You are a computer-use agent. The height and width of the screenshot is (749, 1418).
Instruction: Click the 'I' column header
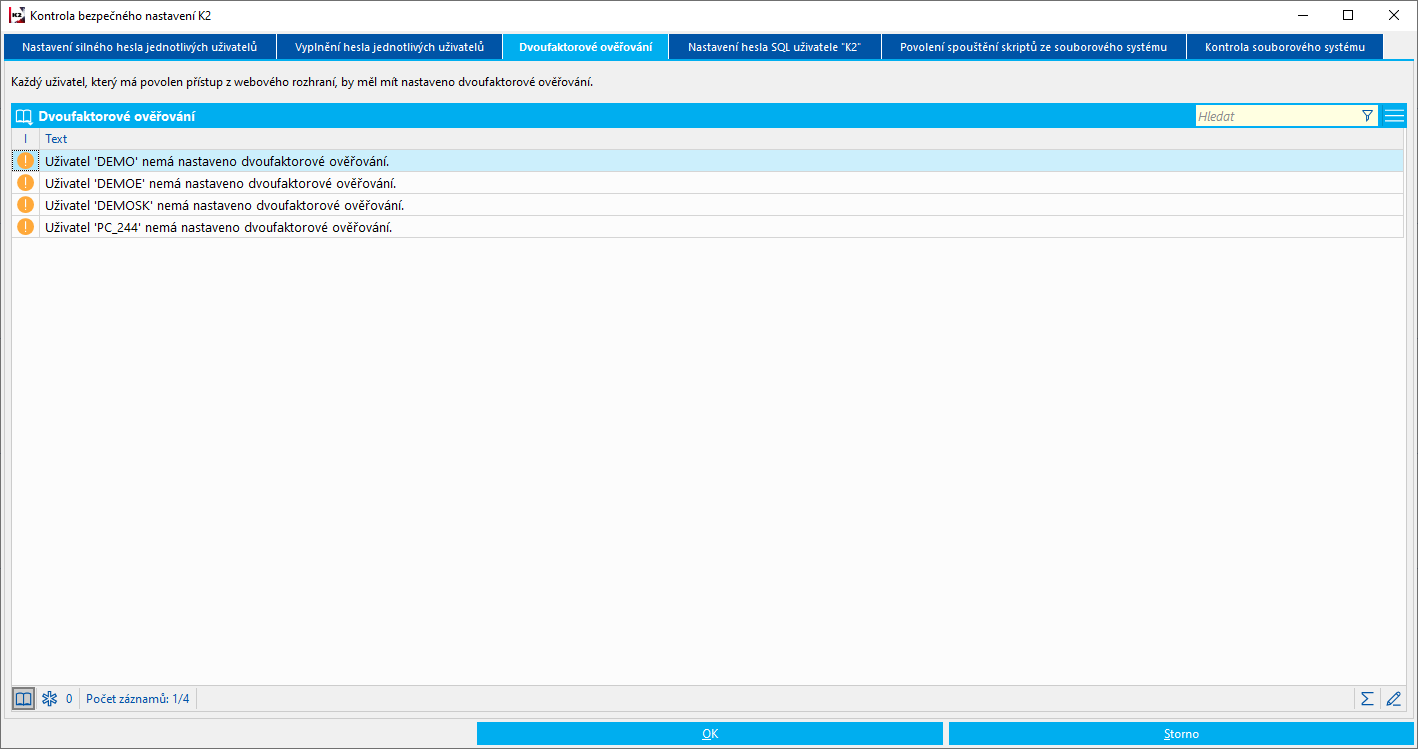point(26,139)
